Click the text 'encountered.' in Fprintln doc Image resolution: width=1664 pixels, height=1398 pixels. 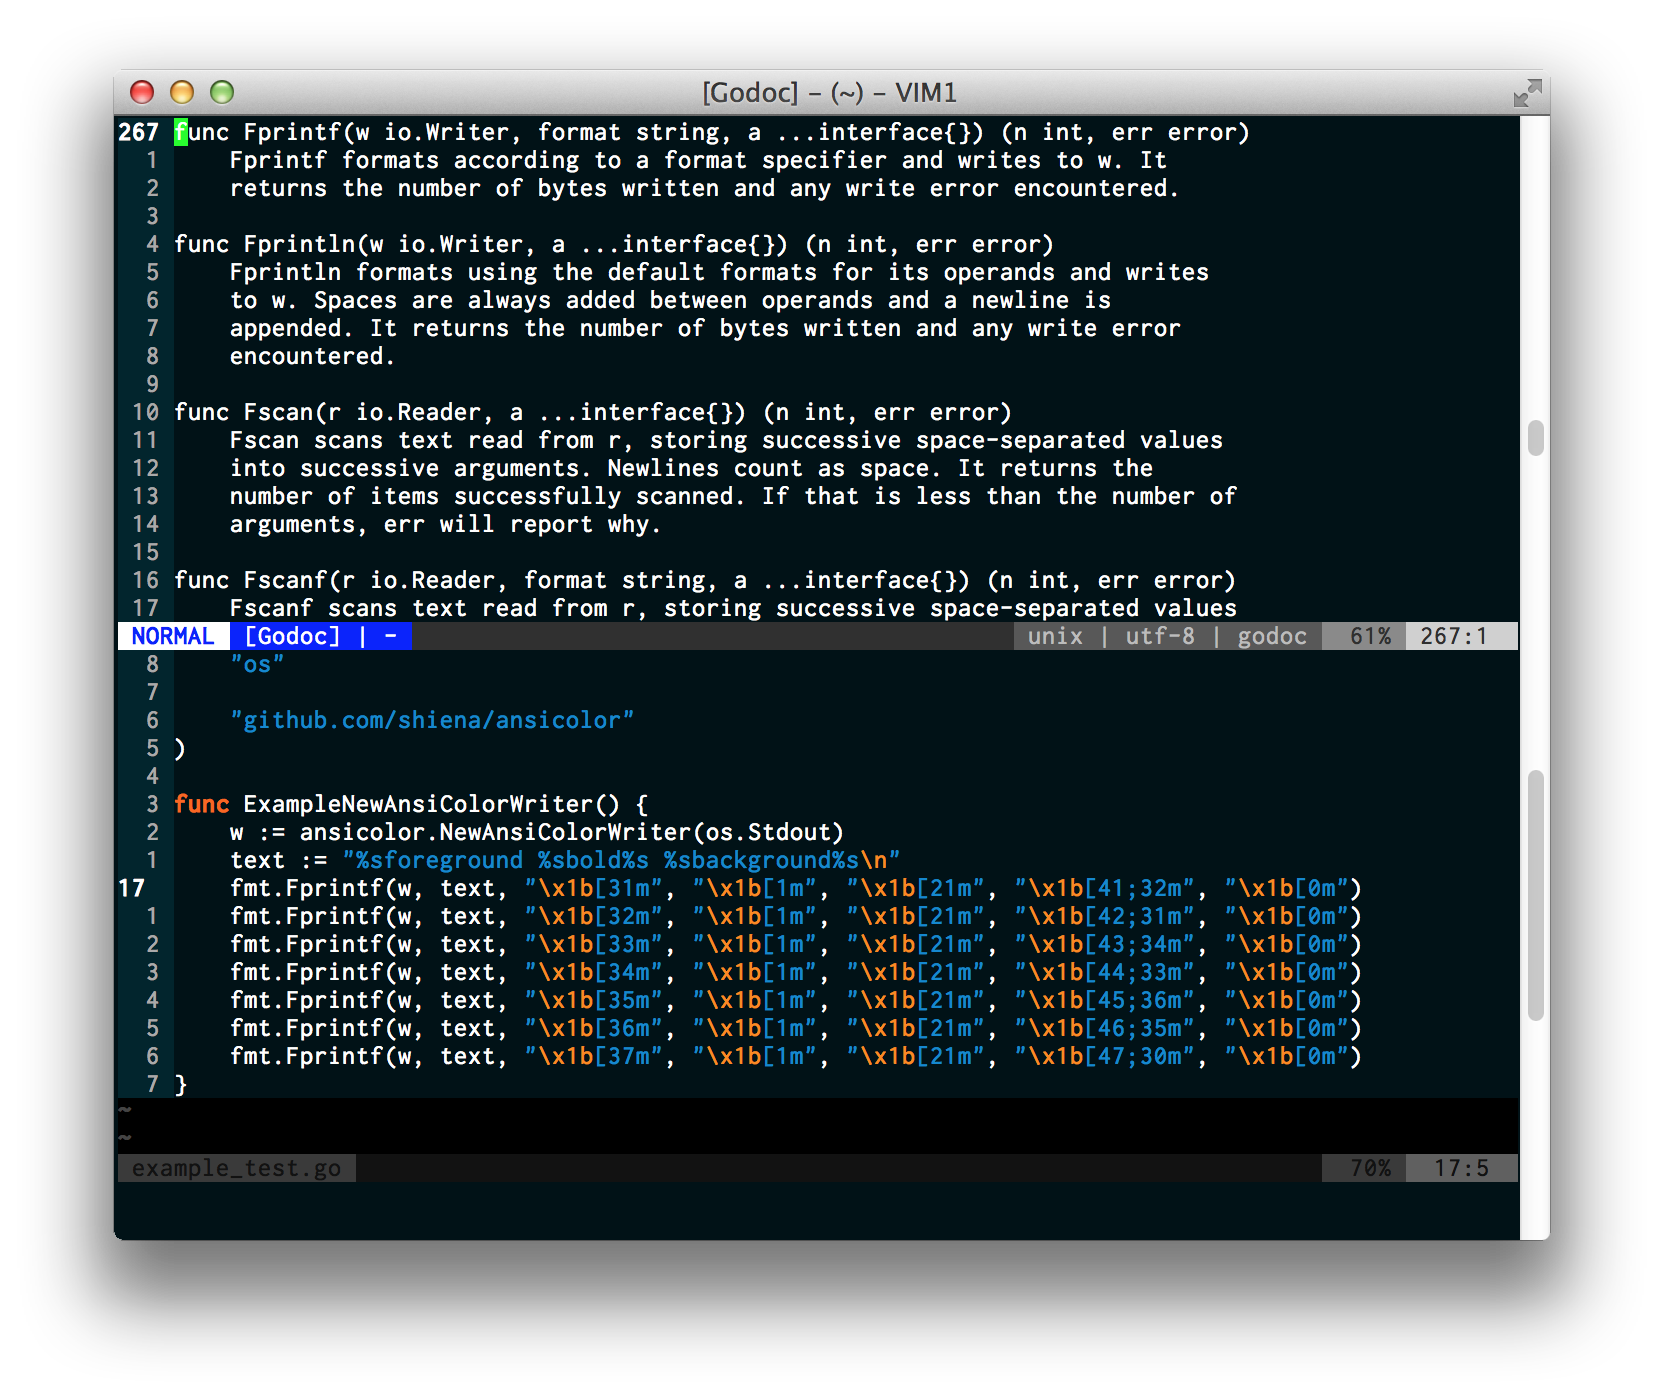[x=312, y=356]
